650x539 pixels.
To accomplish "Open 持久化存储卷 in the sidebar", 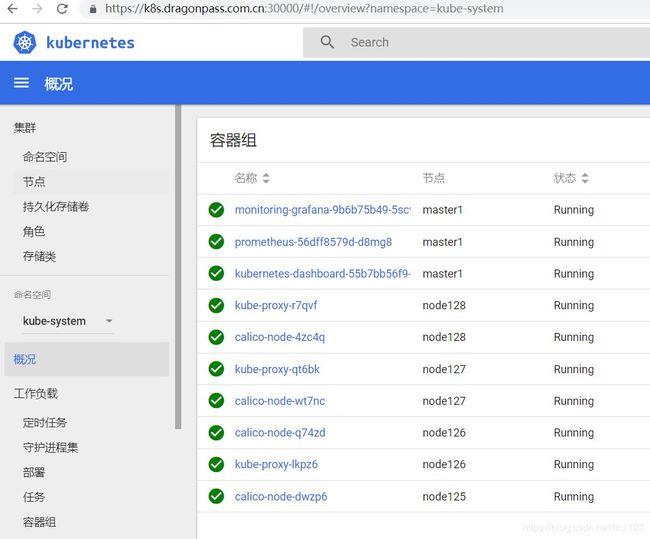I will [56, 206].
